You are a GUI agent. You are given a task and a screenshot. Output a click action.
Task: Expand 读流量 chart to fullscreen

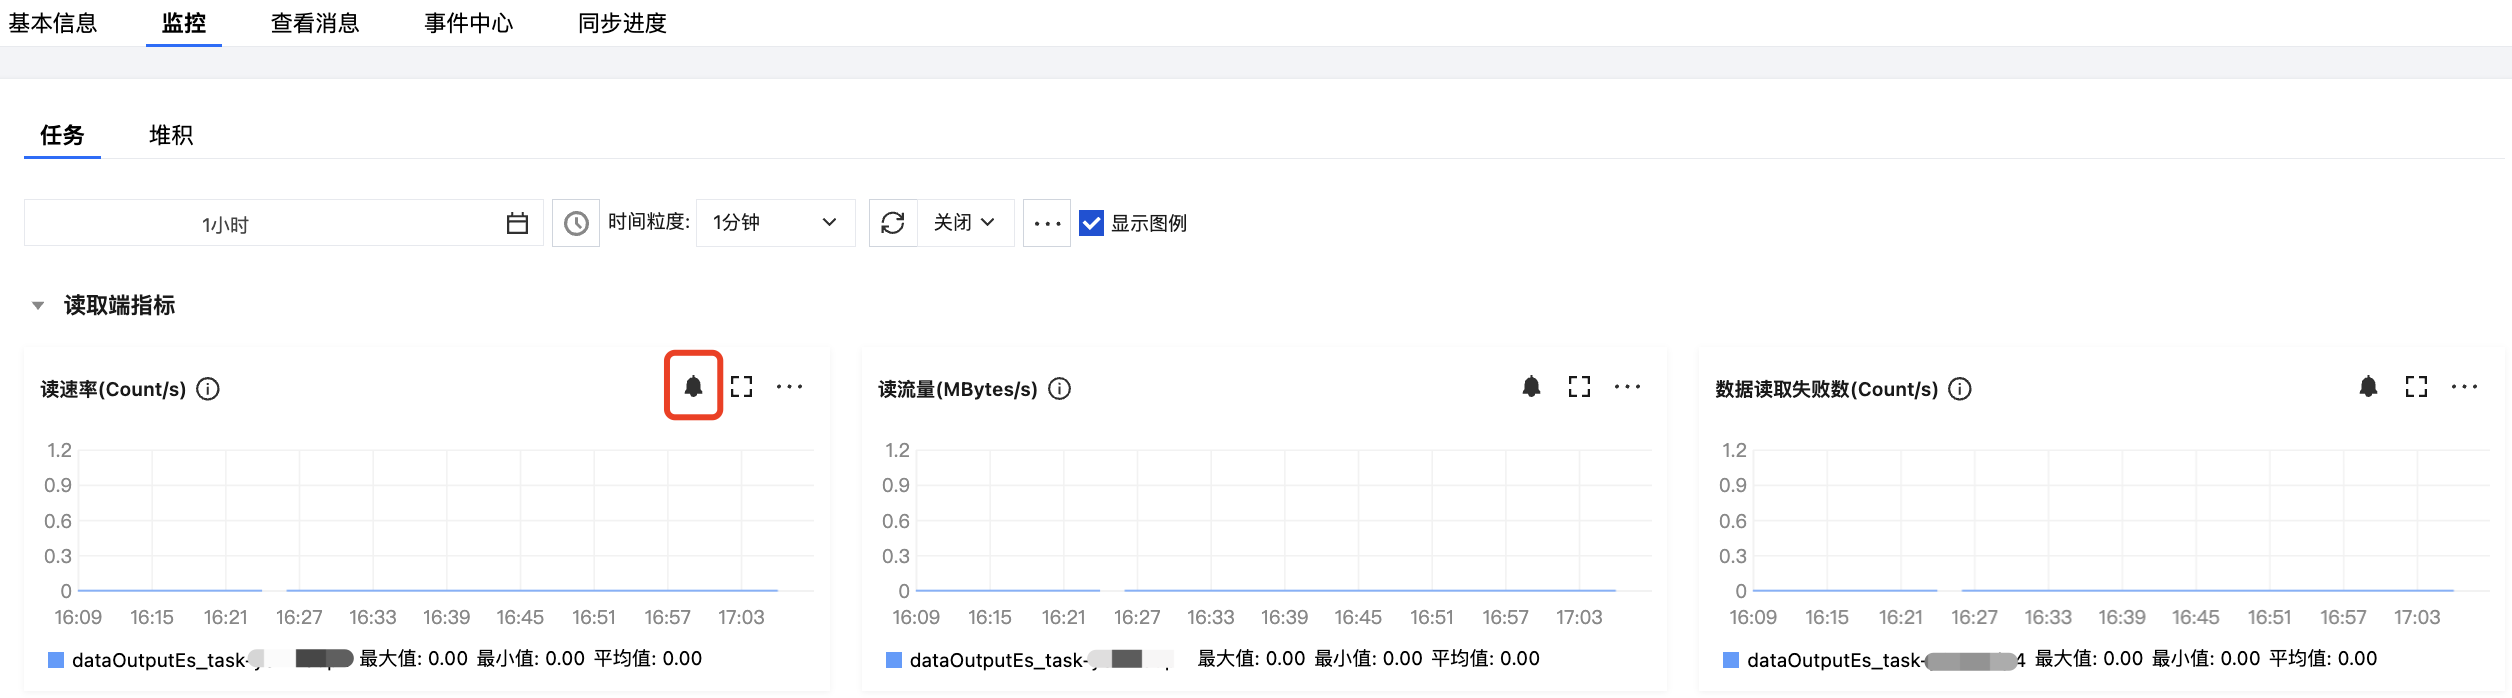[x=1579, y=386]
